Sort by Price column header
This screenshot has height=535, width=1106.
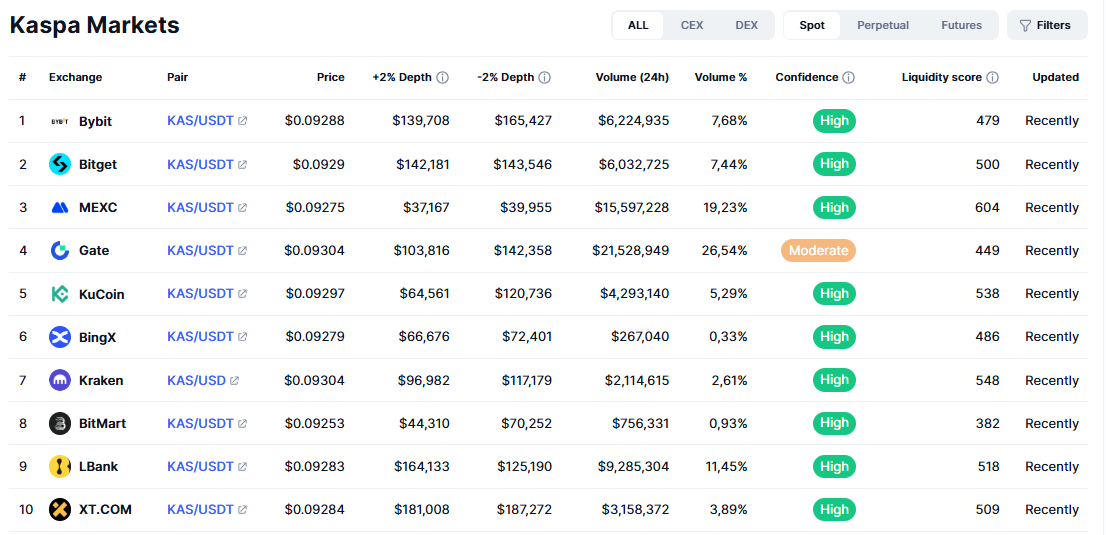tap(331, 78)
